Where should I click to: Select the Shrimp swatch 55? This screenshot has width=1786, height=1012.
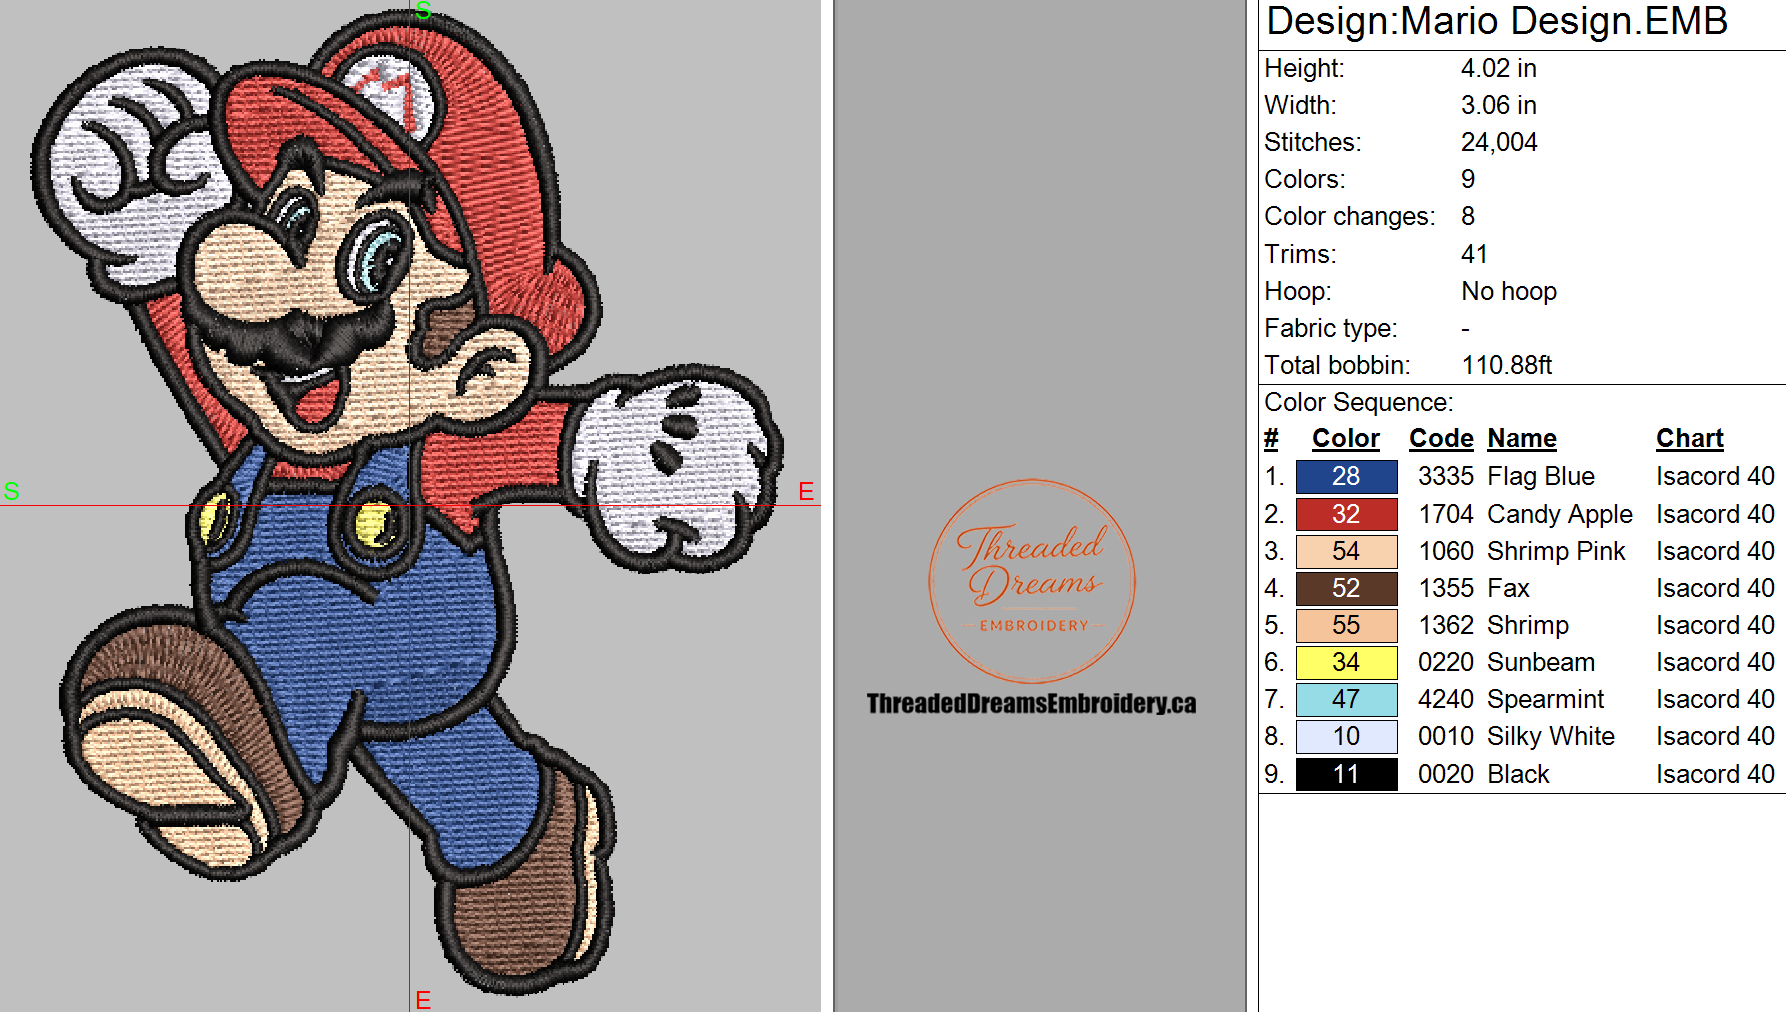pyautogui.click(x=1346, y=626)
